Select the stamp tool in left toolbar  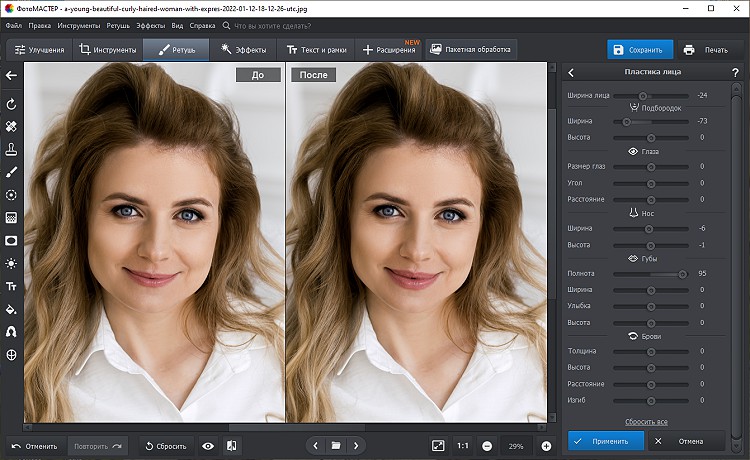pos(11,149)
